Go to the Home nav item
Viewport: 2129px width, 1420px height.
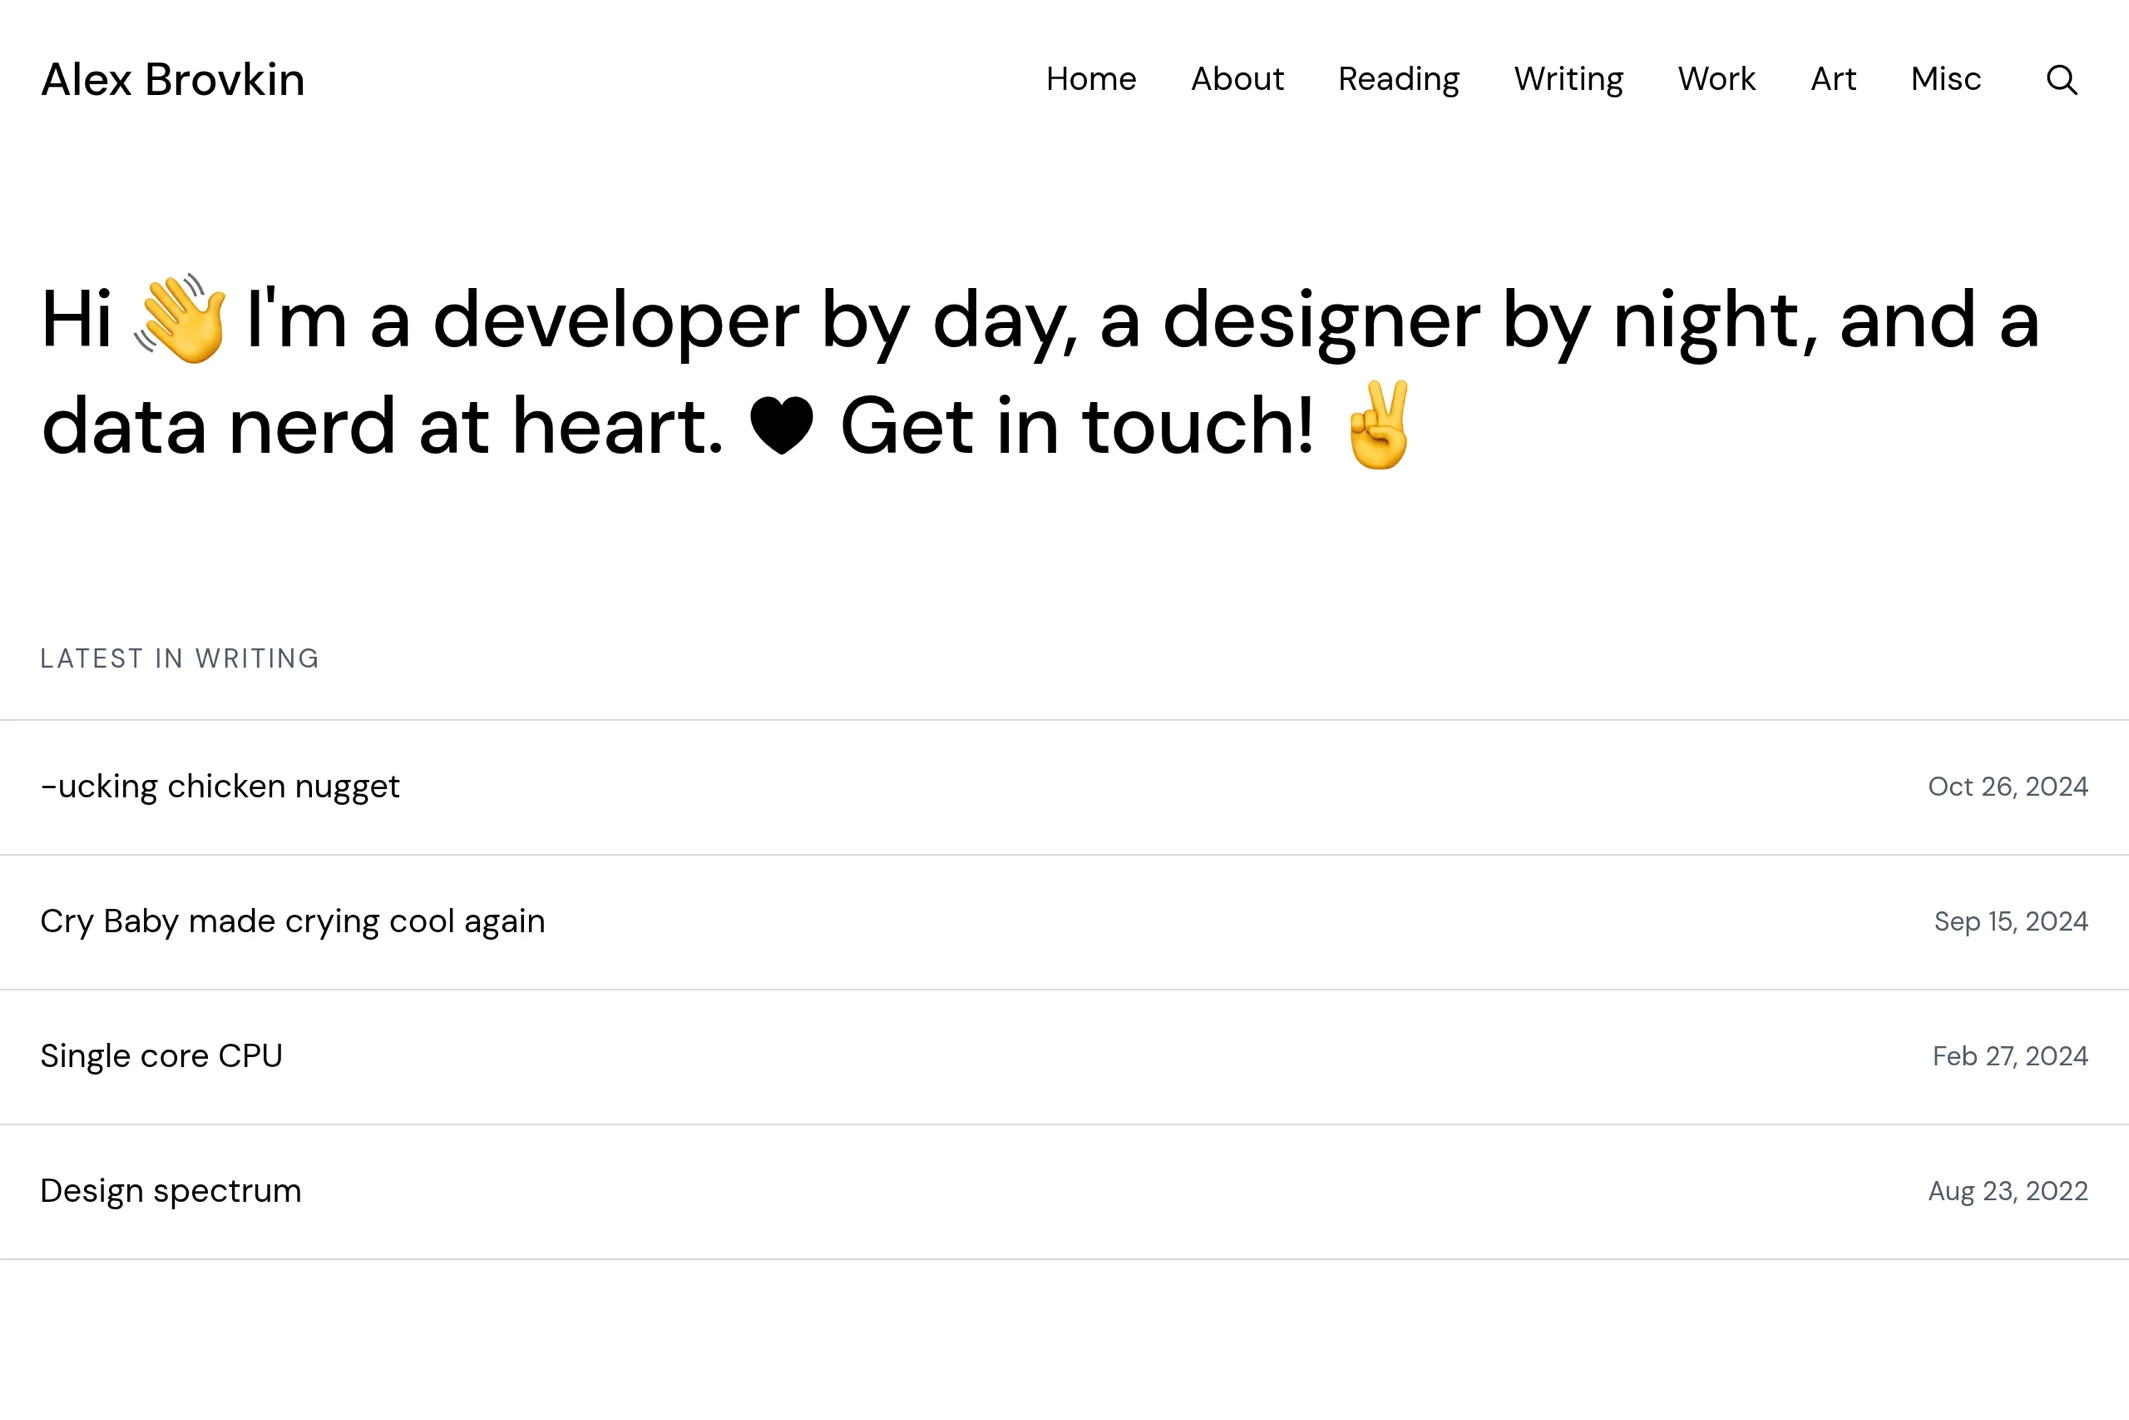[1090, 79]
